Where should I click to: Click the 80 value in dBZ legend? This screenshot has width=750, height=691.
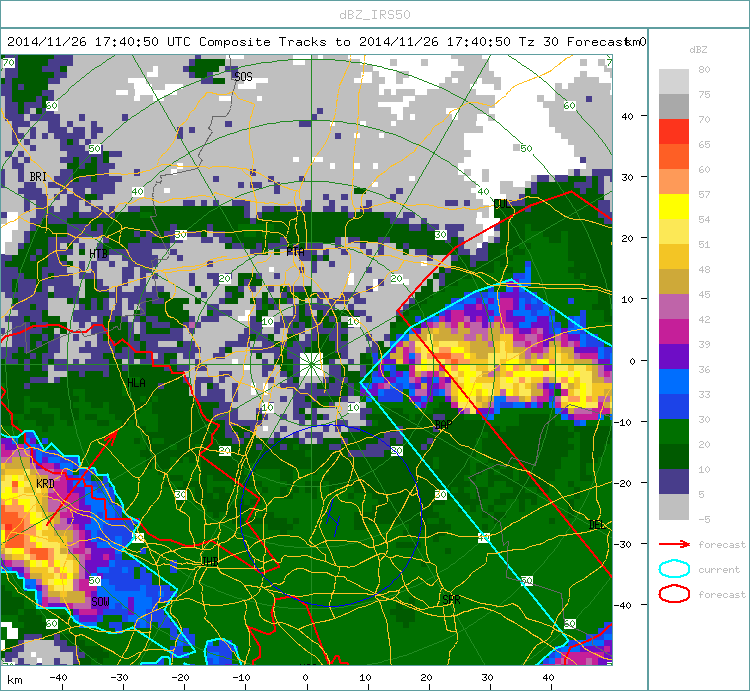pyautogui.click(x=704, y=69)
